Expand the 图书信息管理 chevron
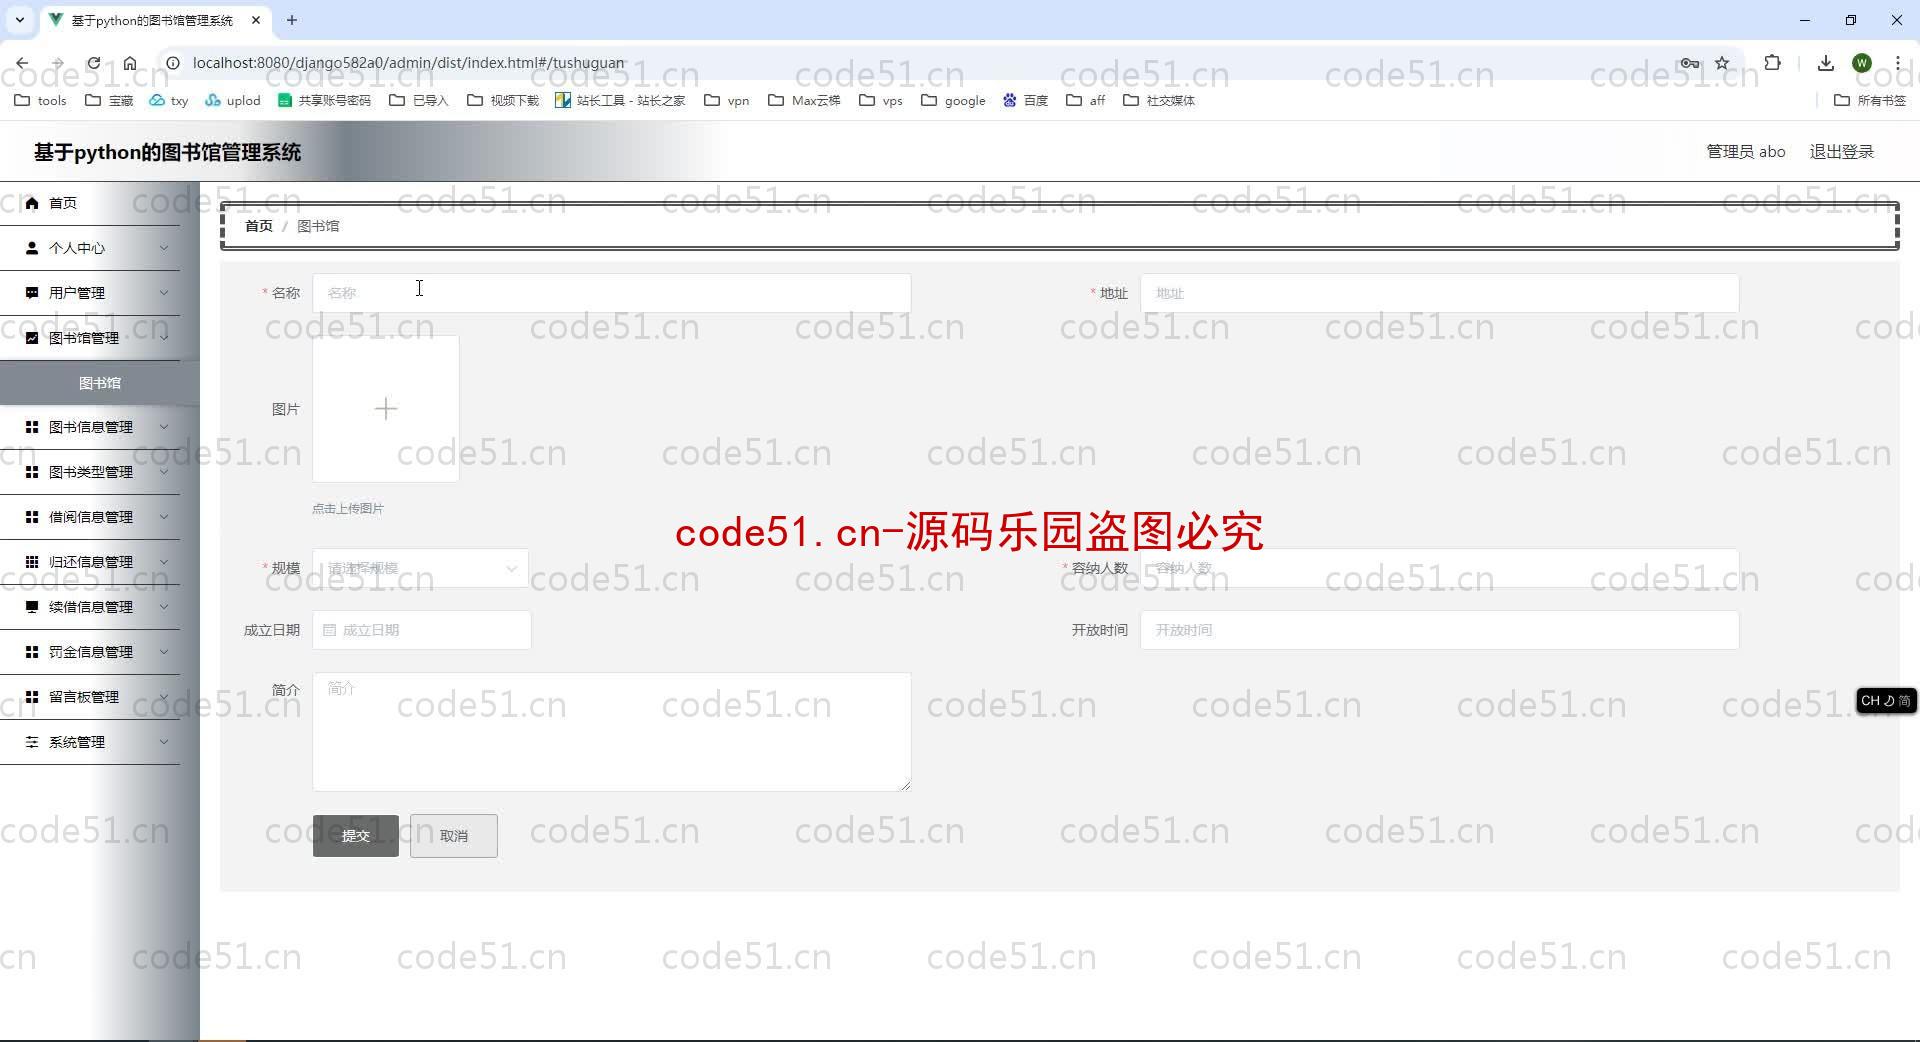The height and width of the screenshot is (1042, 1920). click(x=164, y=427)
